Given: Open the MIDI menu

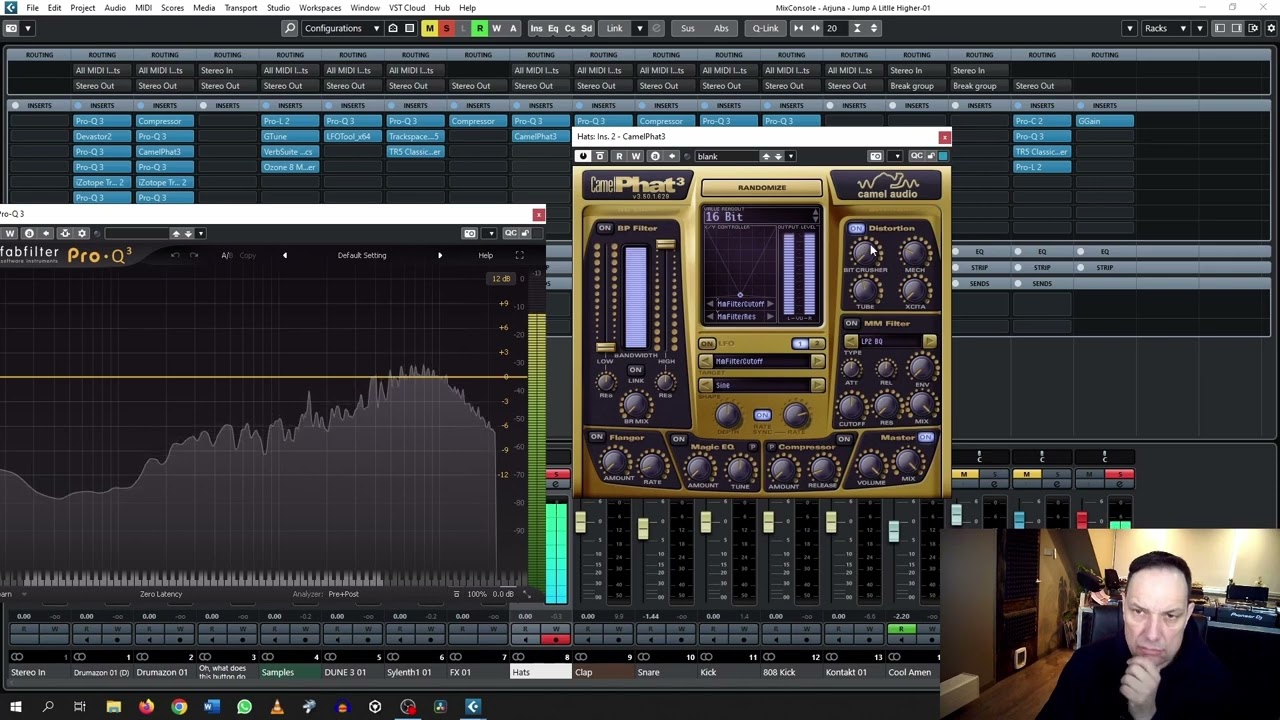Looking at the screenshot, I should (143, 8).
